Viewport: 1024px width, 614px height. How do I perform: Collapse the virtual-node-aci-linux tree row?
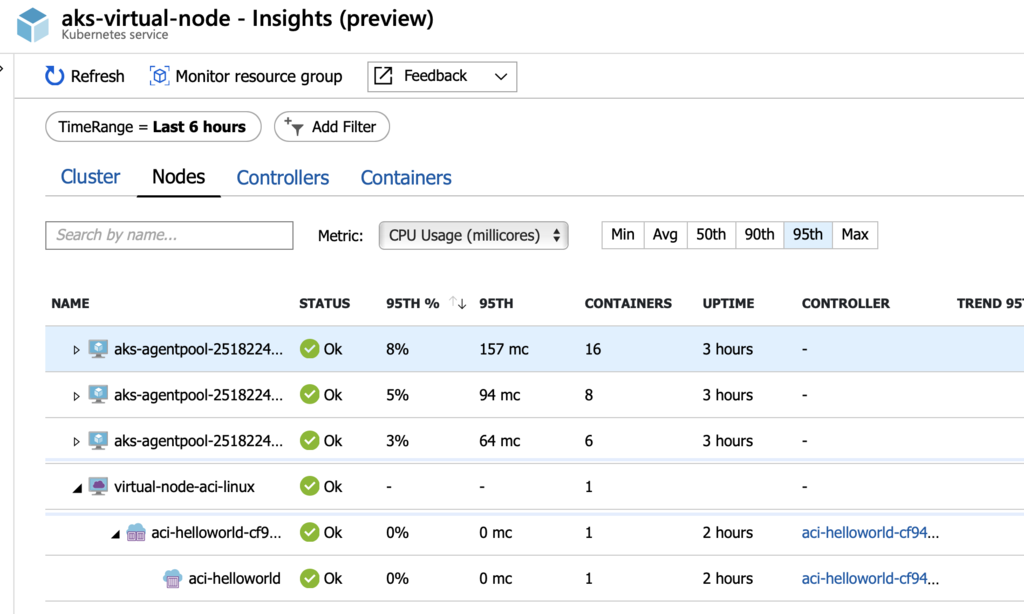point(76,487)
